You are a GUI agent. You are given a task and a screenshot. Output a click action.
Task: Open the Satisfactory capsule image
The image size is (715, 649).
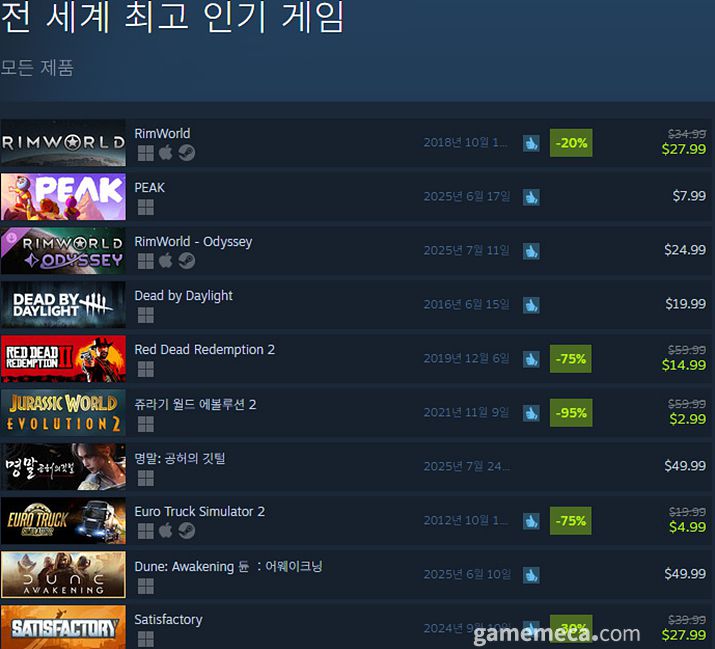coord(63,627)
